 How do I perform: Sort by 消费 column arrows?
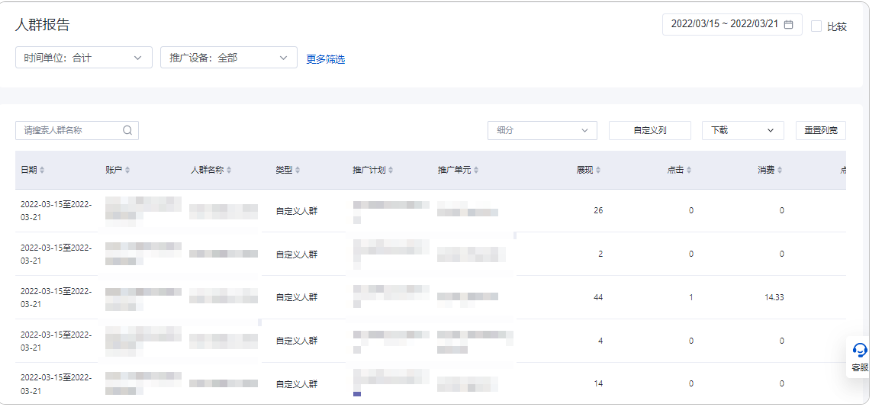point(779,170)
